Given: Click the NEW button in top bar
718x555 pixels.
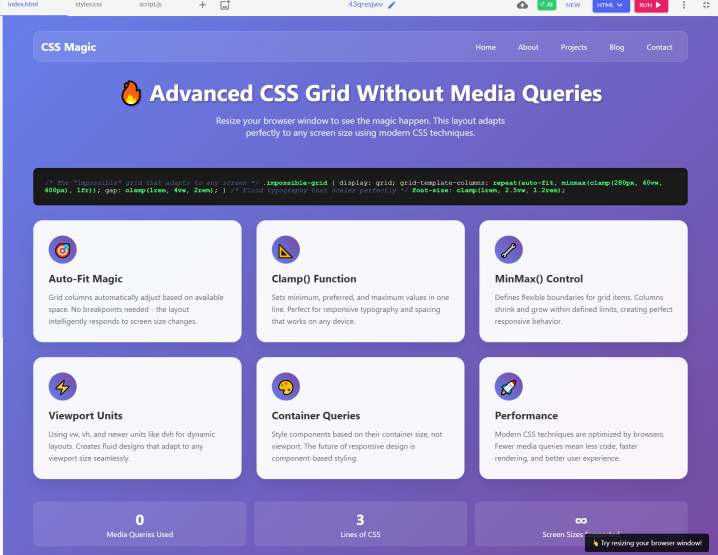Looking at the screenshot, I should 573,5.
